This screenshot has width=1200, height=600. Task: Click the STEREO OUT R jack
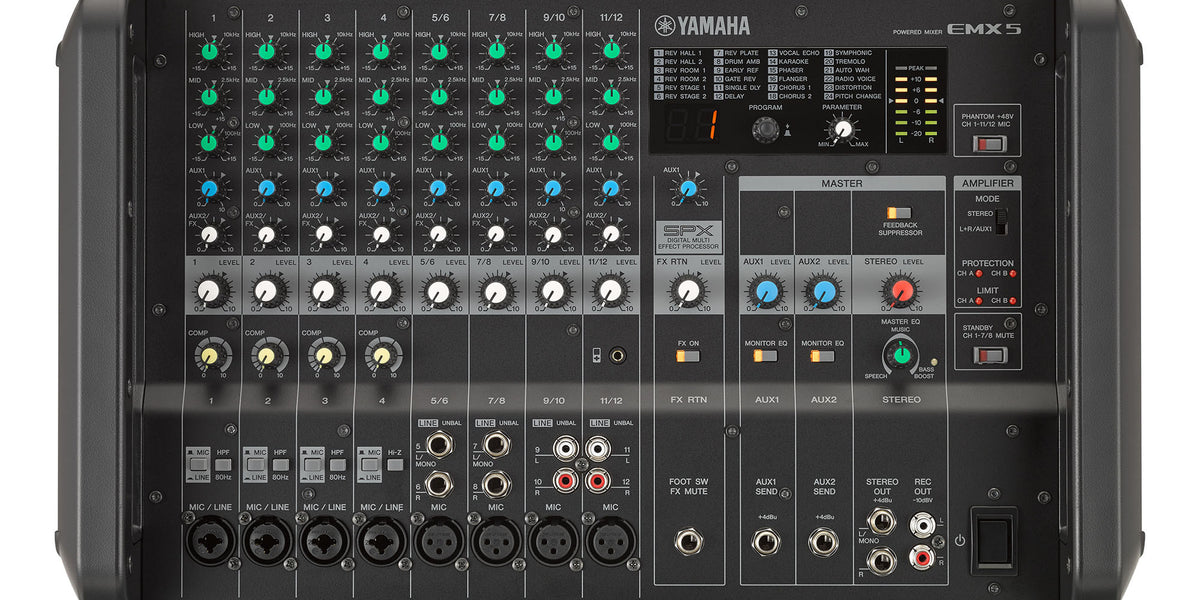[881, 560]
